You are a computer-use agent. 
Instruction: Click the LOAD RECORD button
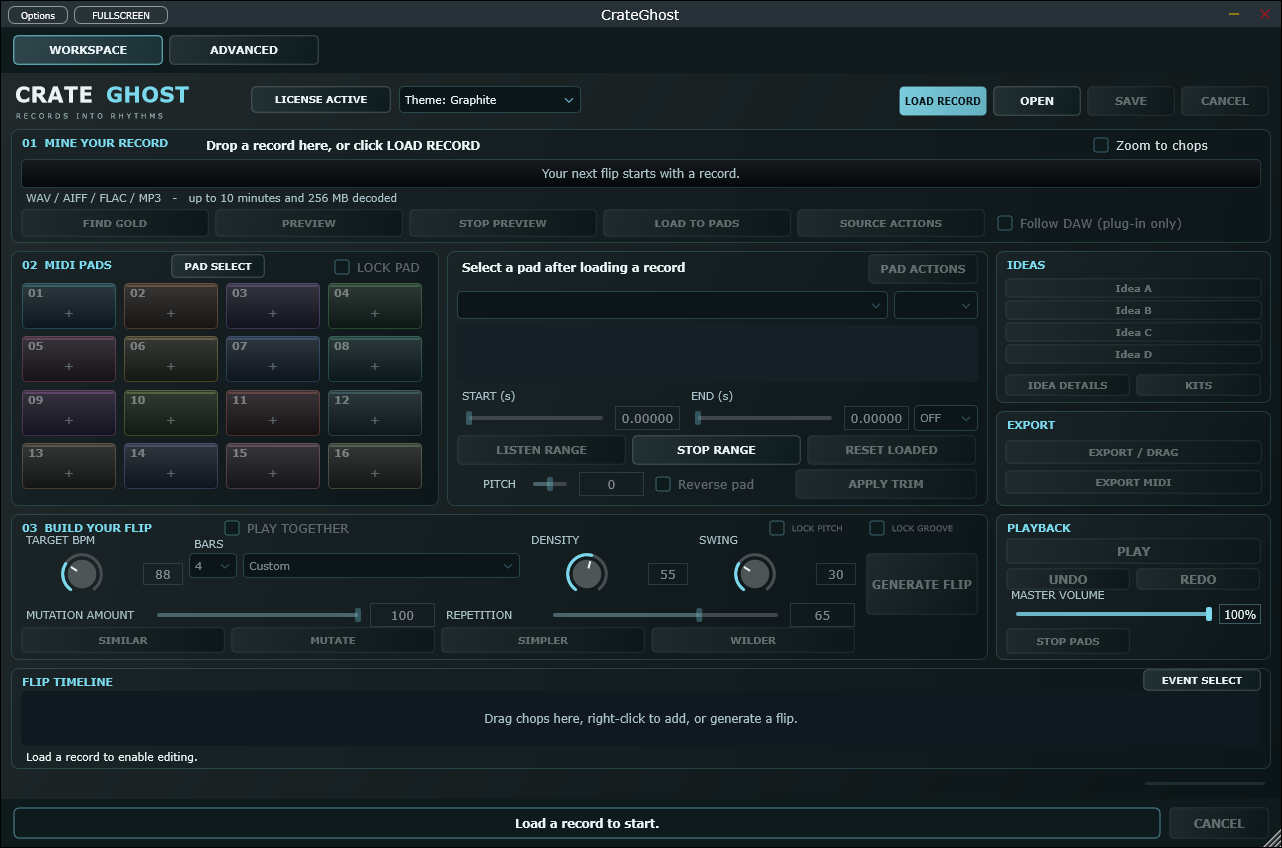943,101
